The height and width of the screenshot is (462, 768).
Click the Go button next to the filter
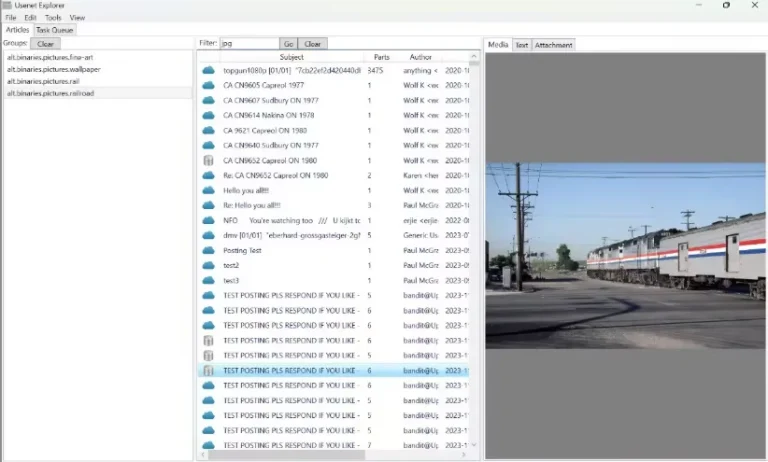click(288, 44)
